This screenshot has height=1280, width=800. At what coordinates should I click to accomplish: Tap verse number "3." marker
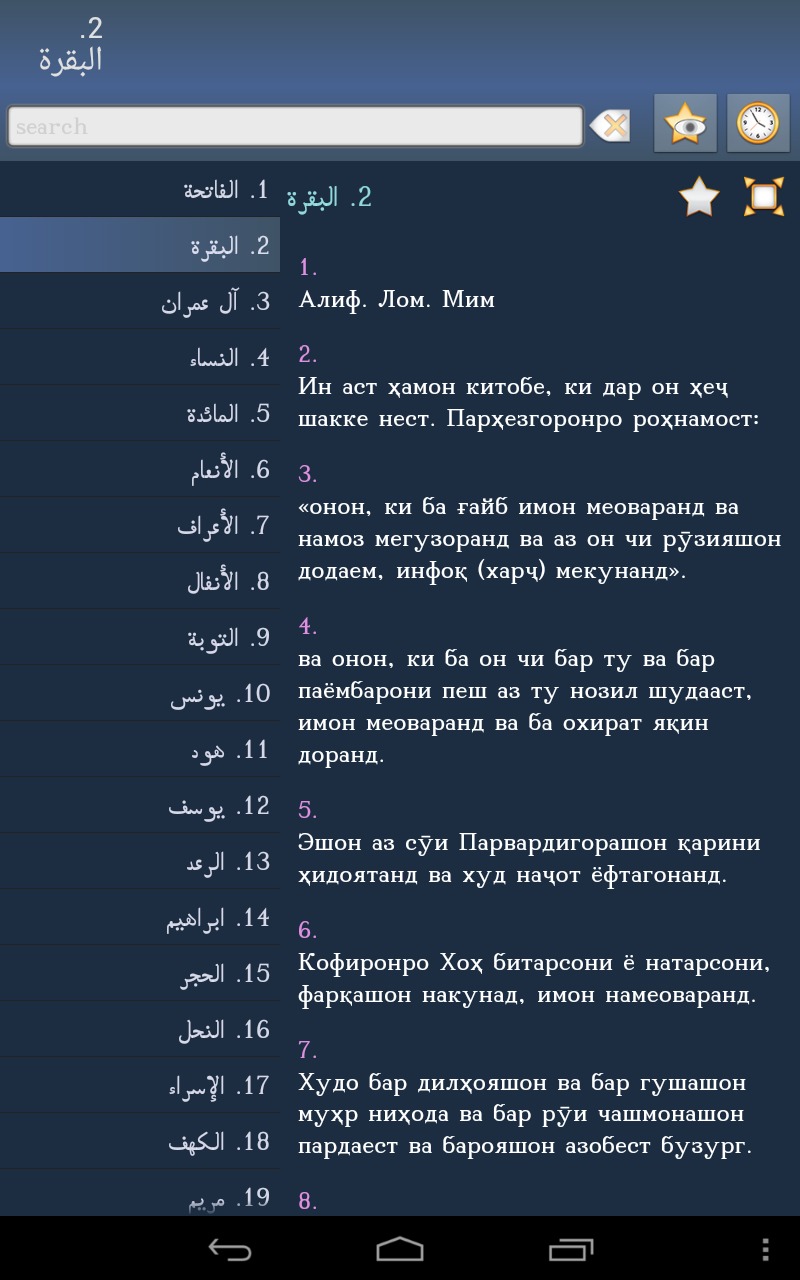click(x=308, y=474)
